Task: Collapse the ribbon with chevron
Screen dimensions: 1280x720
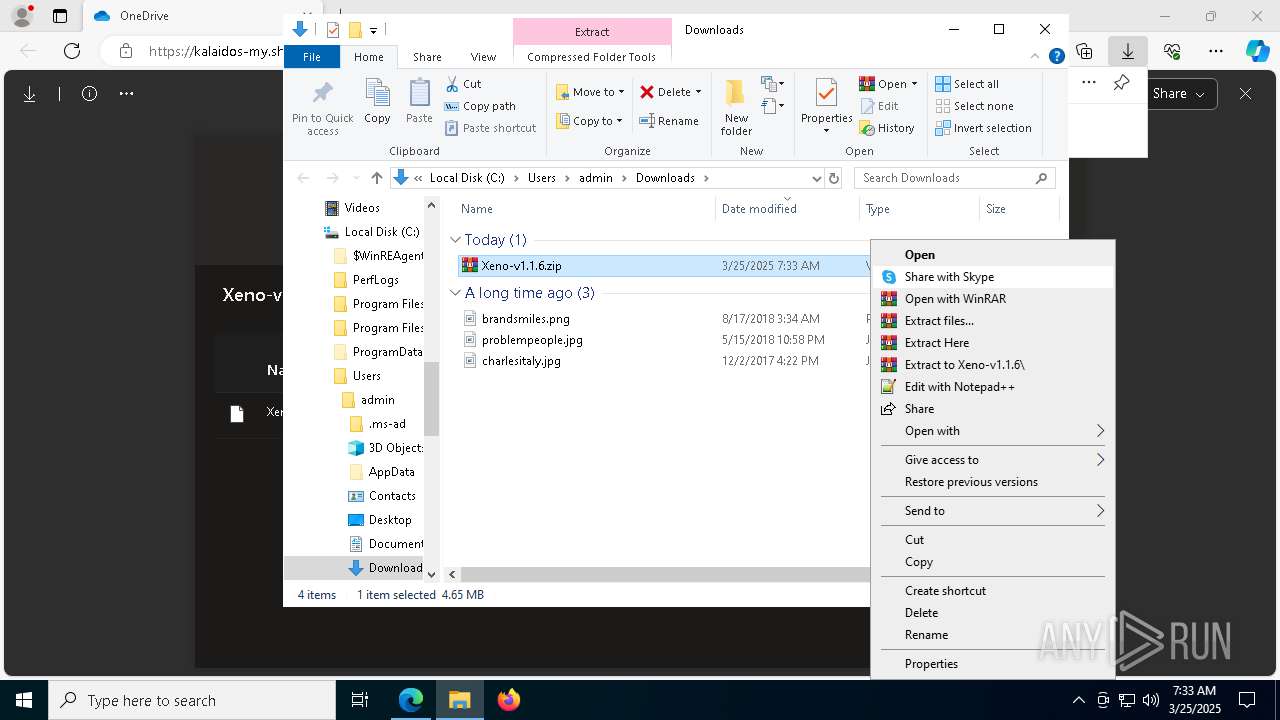Action: click(x=1036, y=57)
